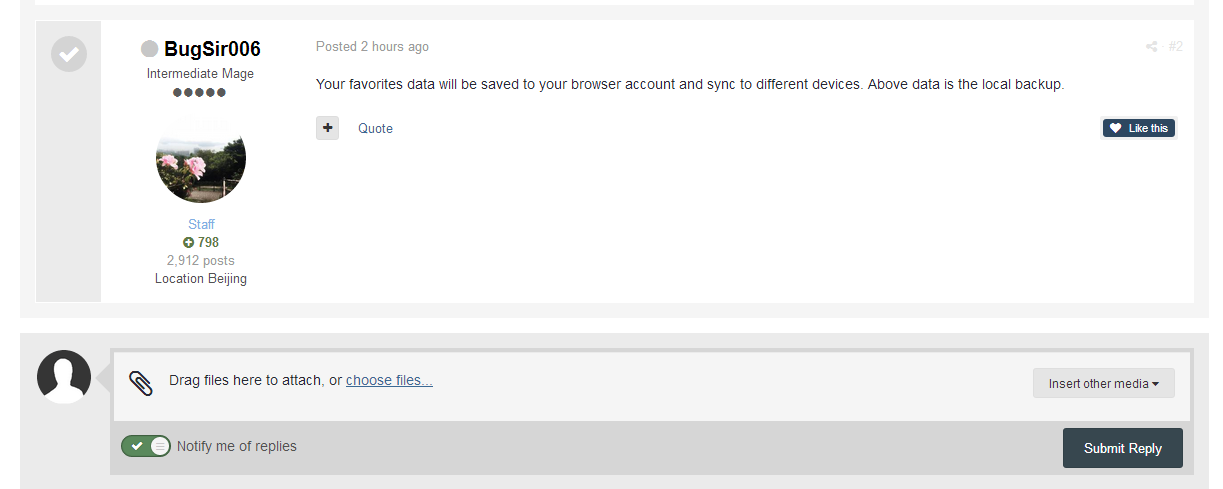Click the rank pips under Intermediate Mage
This screenshot has width=1223, height=489.
pyautogui.click(x=200, y=92)
